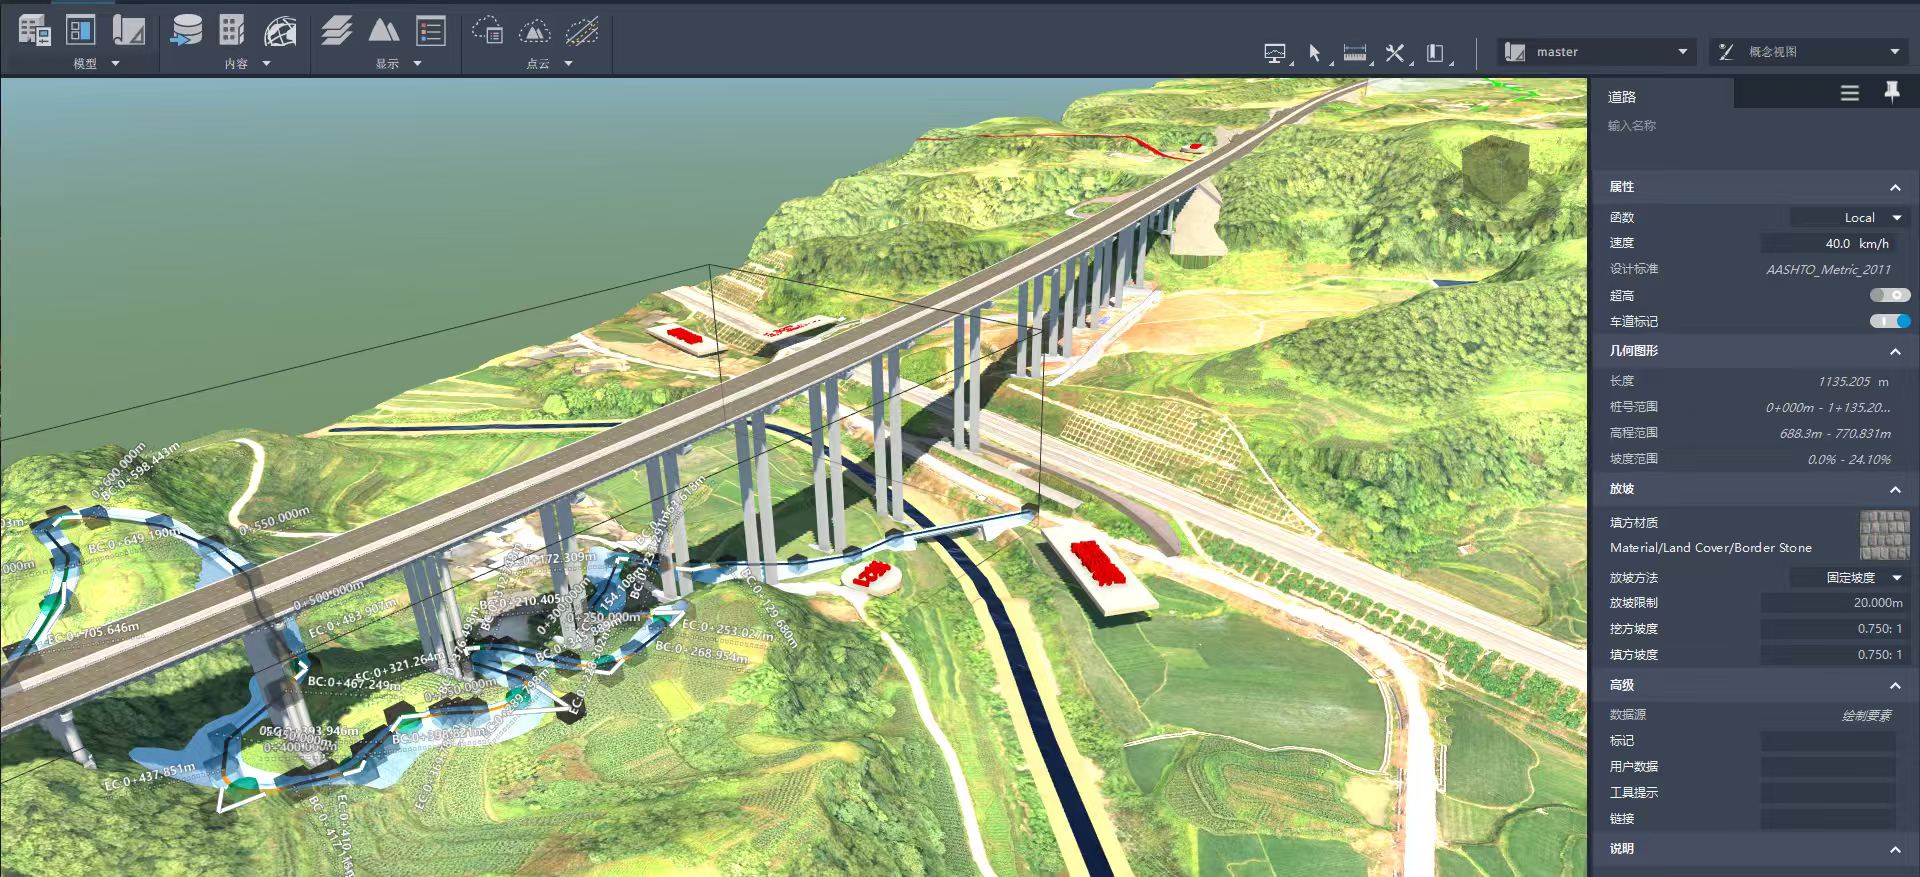Open the wrench and screwdriver tools icon
This screenshot has width=1920, height=877.
click(x=1395, y=53)
